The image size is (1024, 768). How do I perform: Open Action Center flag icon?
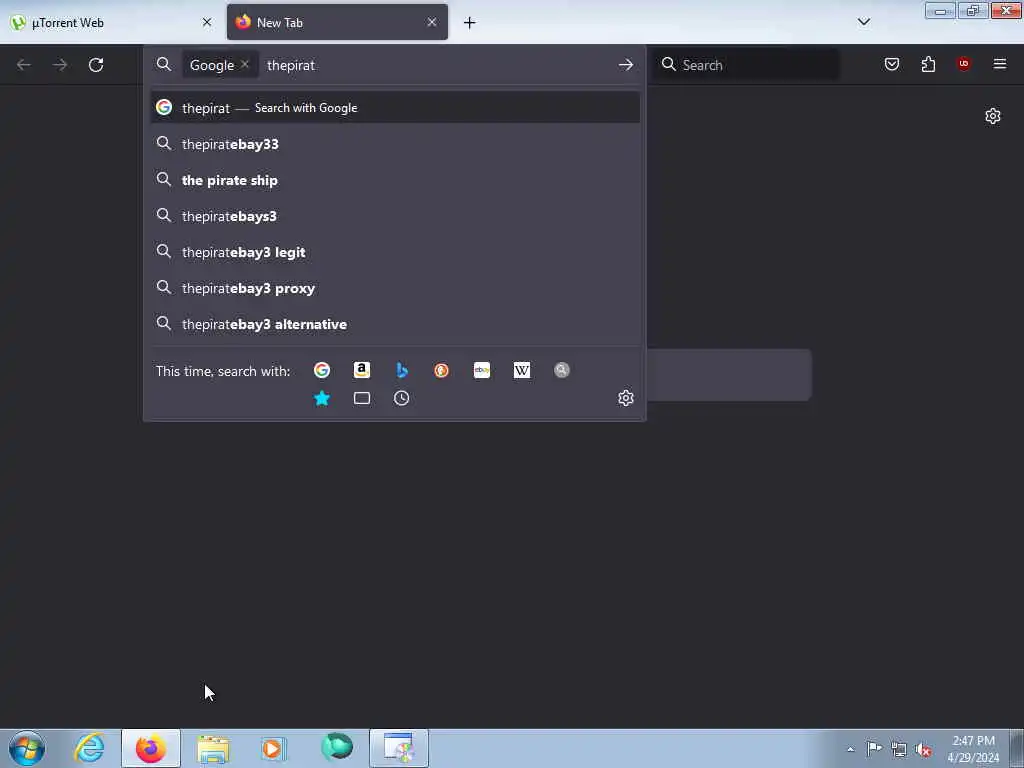click(874, 748)
